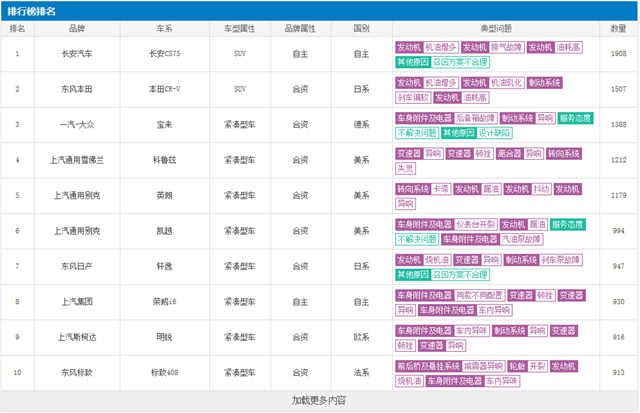Click the 刹车偏软 issue tag
The image size is (640, 413).
(x=413, y=98)
